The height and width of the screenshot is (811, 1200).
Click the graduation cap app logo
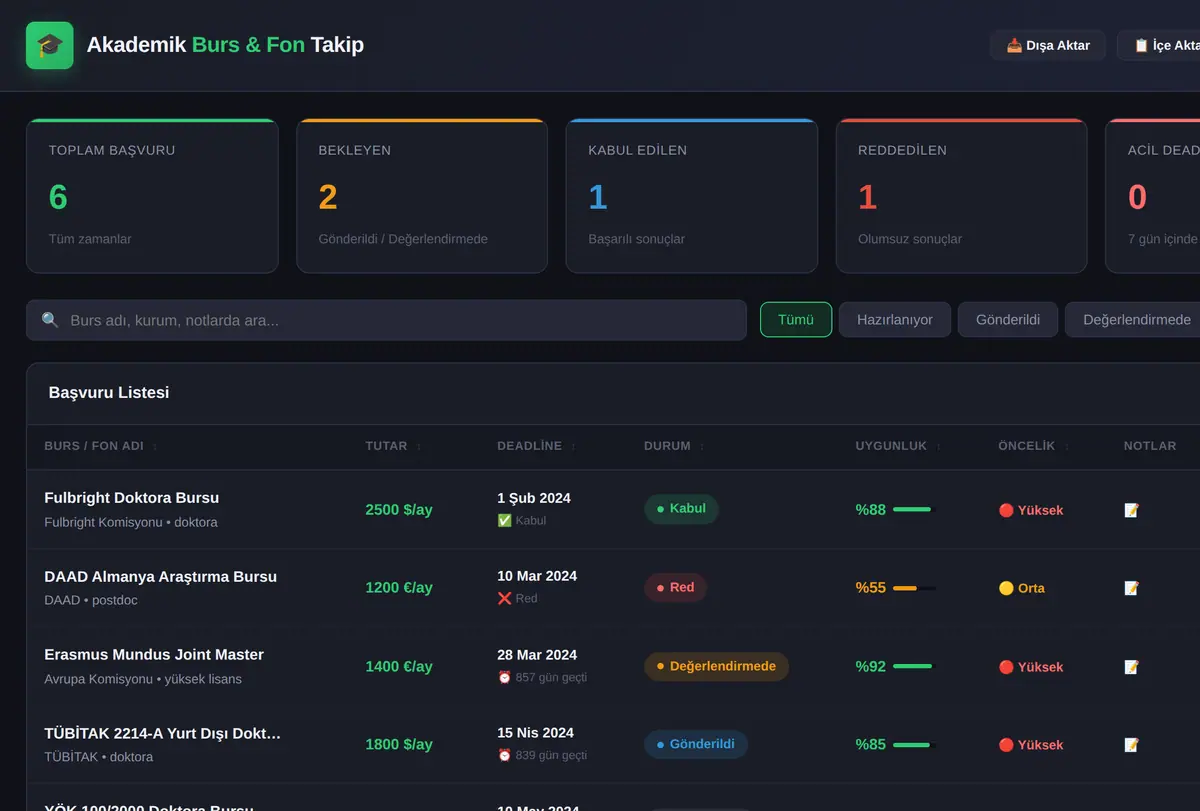[50, 45]
